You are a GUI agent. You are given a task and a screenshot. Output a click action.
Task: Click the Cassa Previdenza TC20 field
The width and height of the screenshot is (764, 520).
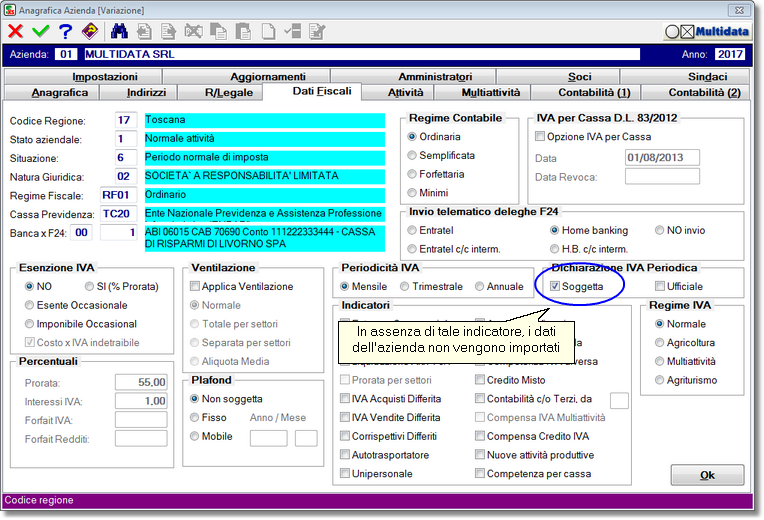(x=118, y=214)
